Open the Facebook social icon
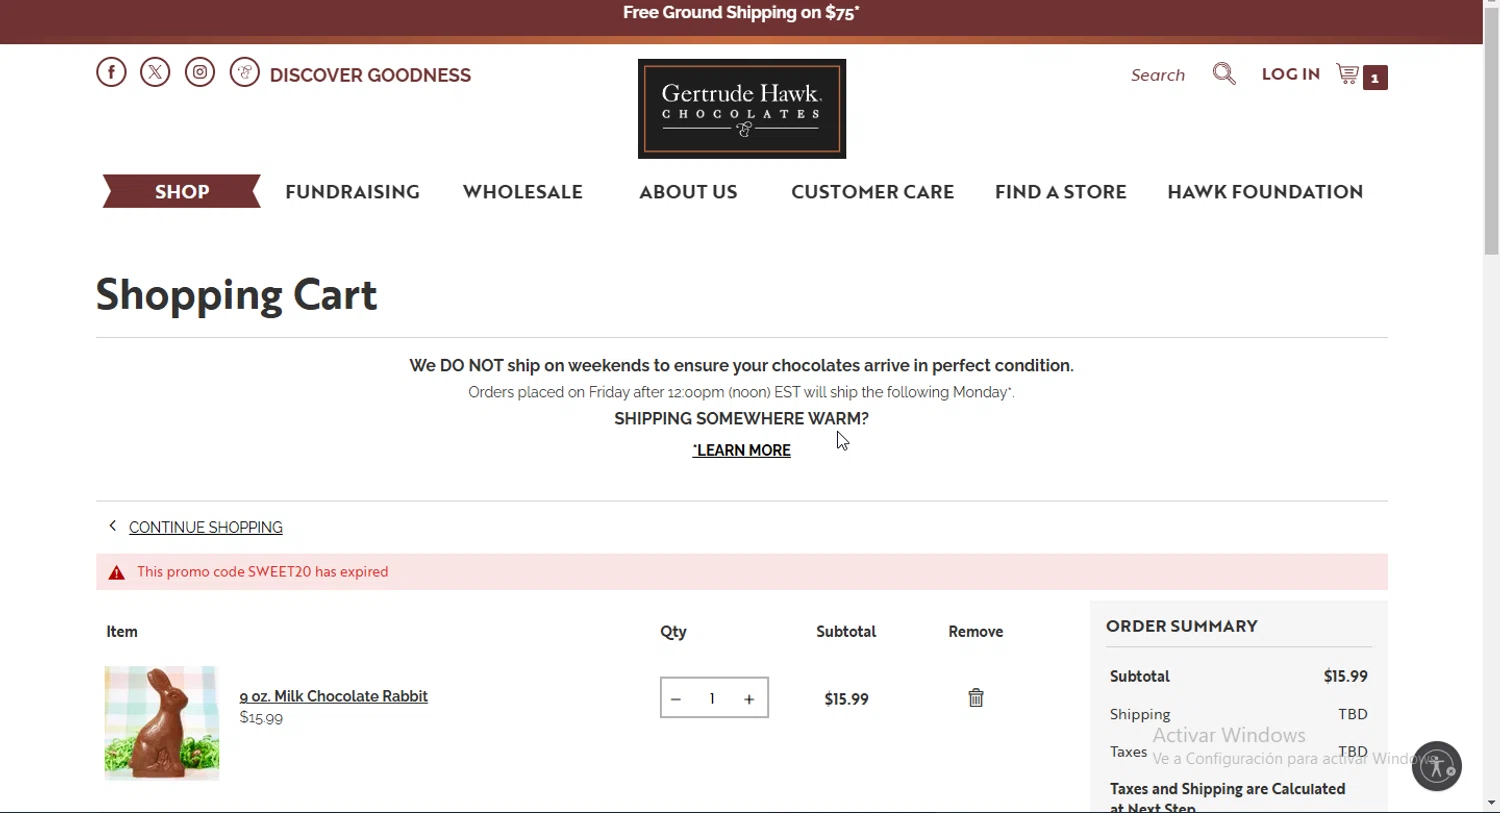Viewport: 1500px width, 813px height. (111, 72)
